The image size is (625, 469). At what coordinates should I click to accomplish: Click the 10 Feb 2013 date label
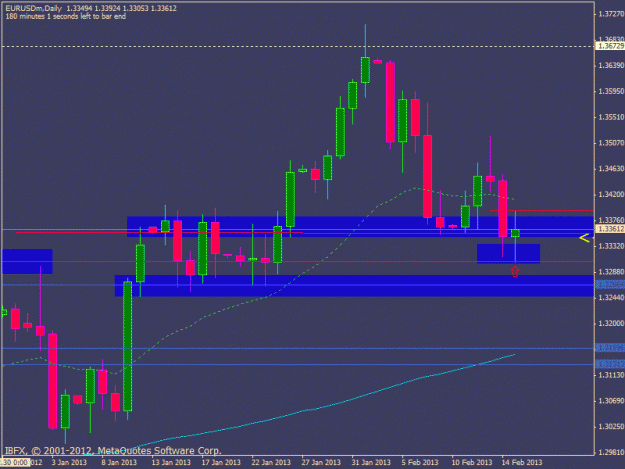[472, 463]
